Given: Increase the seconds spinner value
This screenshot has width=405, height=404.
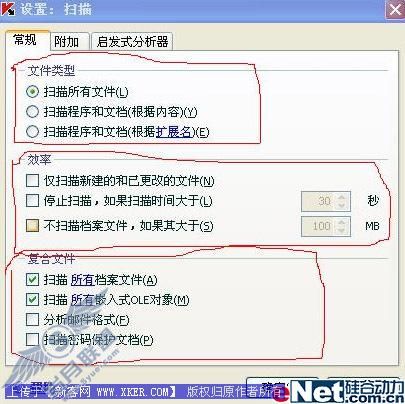Looking at the screenshot, I should [x=342, y=197].
